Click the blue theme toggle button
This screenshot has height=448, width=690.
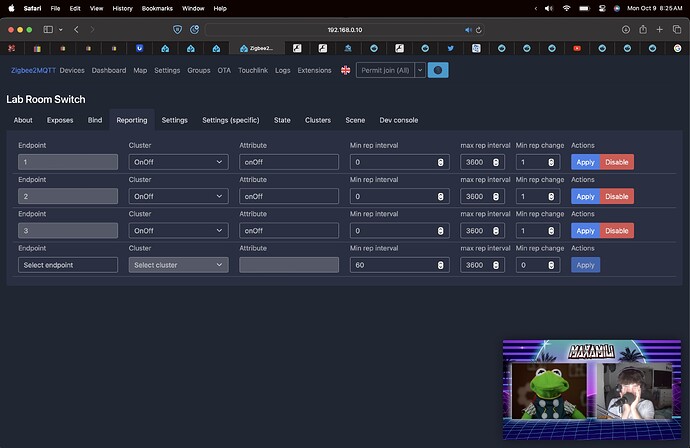pyautogui.click(x=438, y=70)
